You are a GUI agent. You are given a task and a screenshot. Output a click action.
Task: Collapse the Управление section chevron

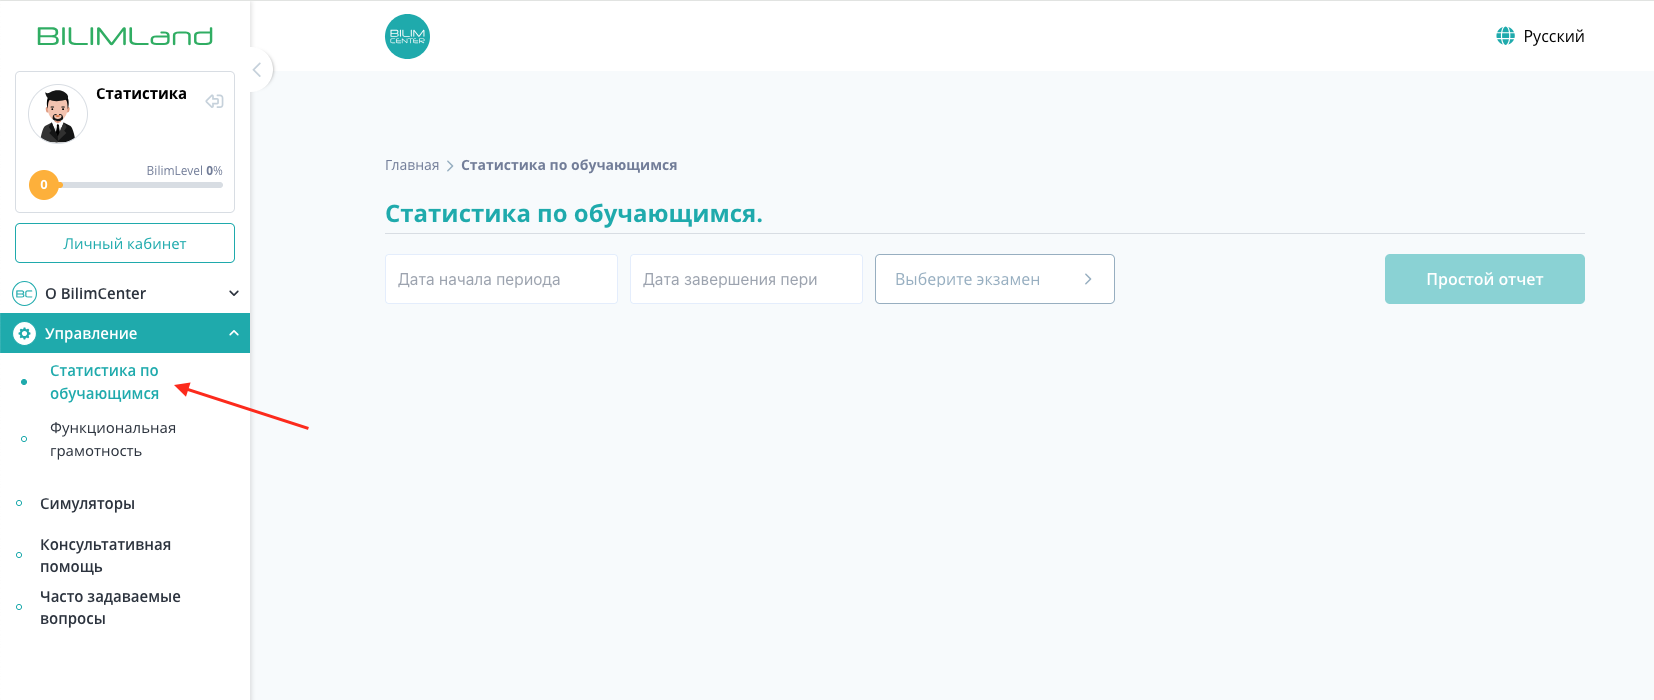point(234,333)
